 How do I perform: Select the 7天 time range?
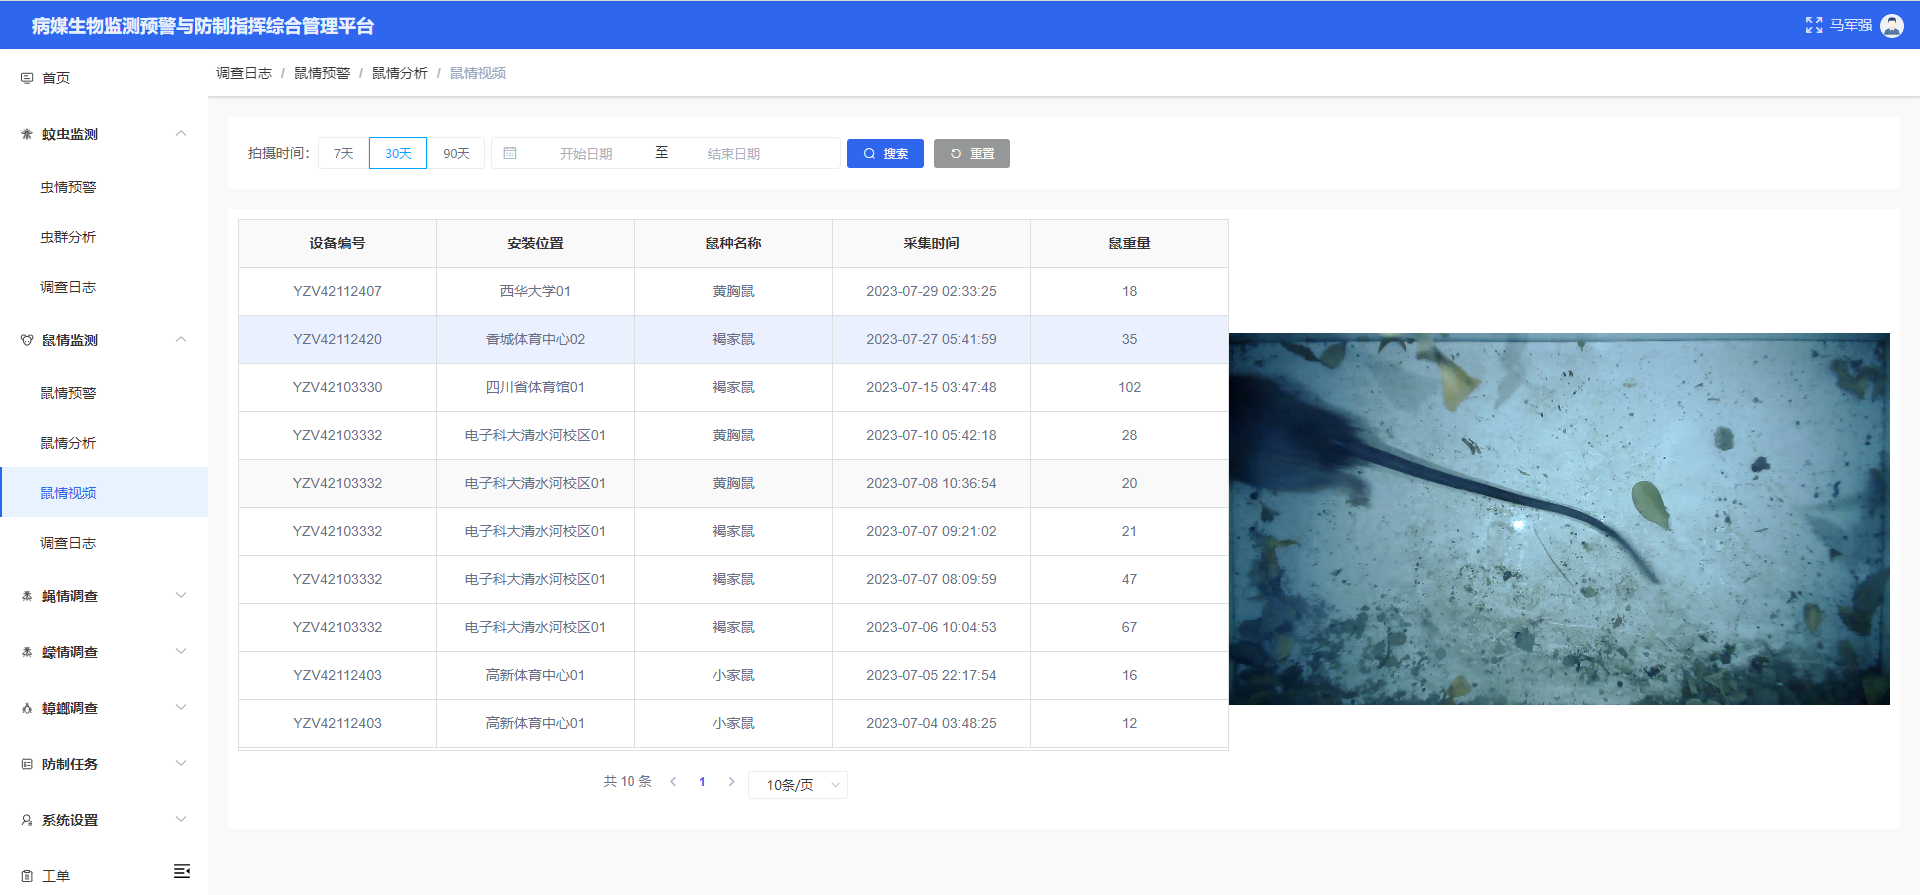pyautogui.click(x=344, y=153)
